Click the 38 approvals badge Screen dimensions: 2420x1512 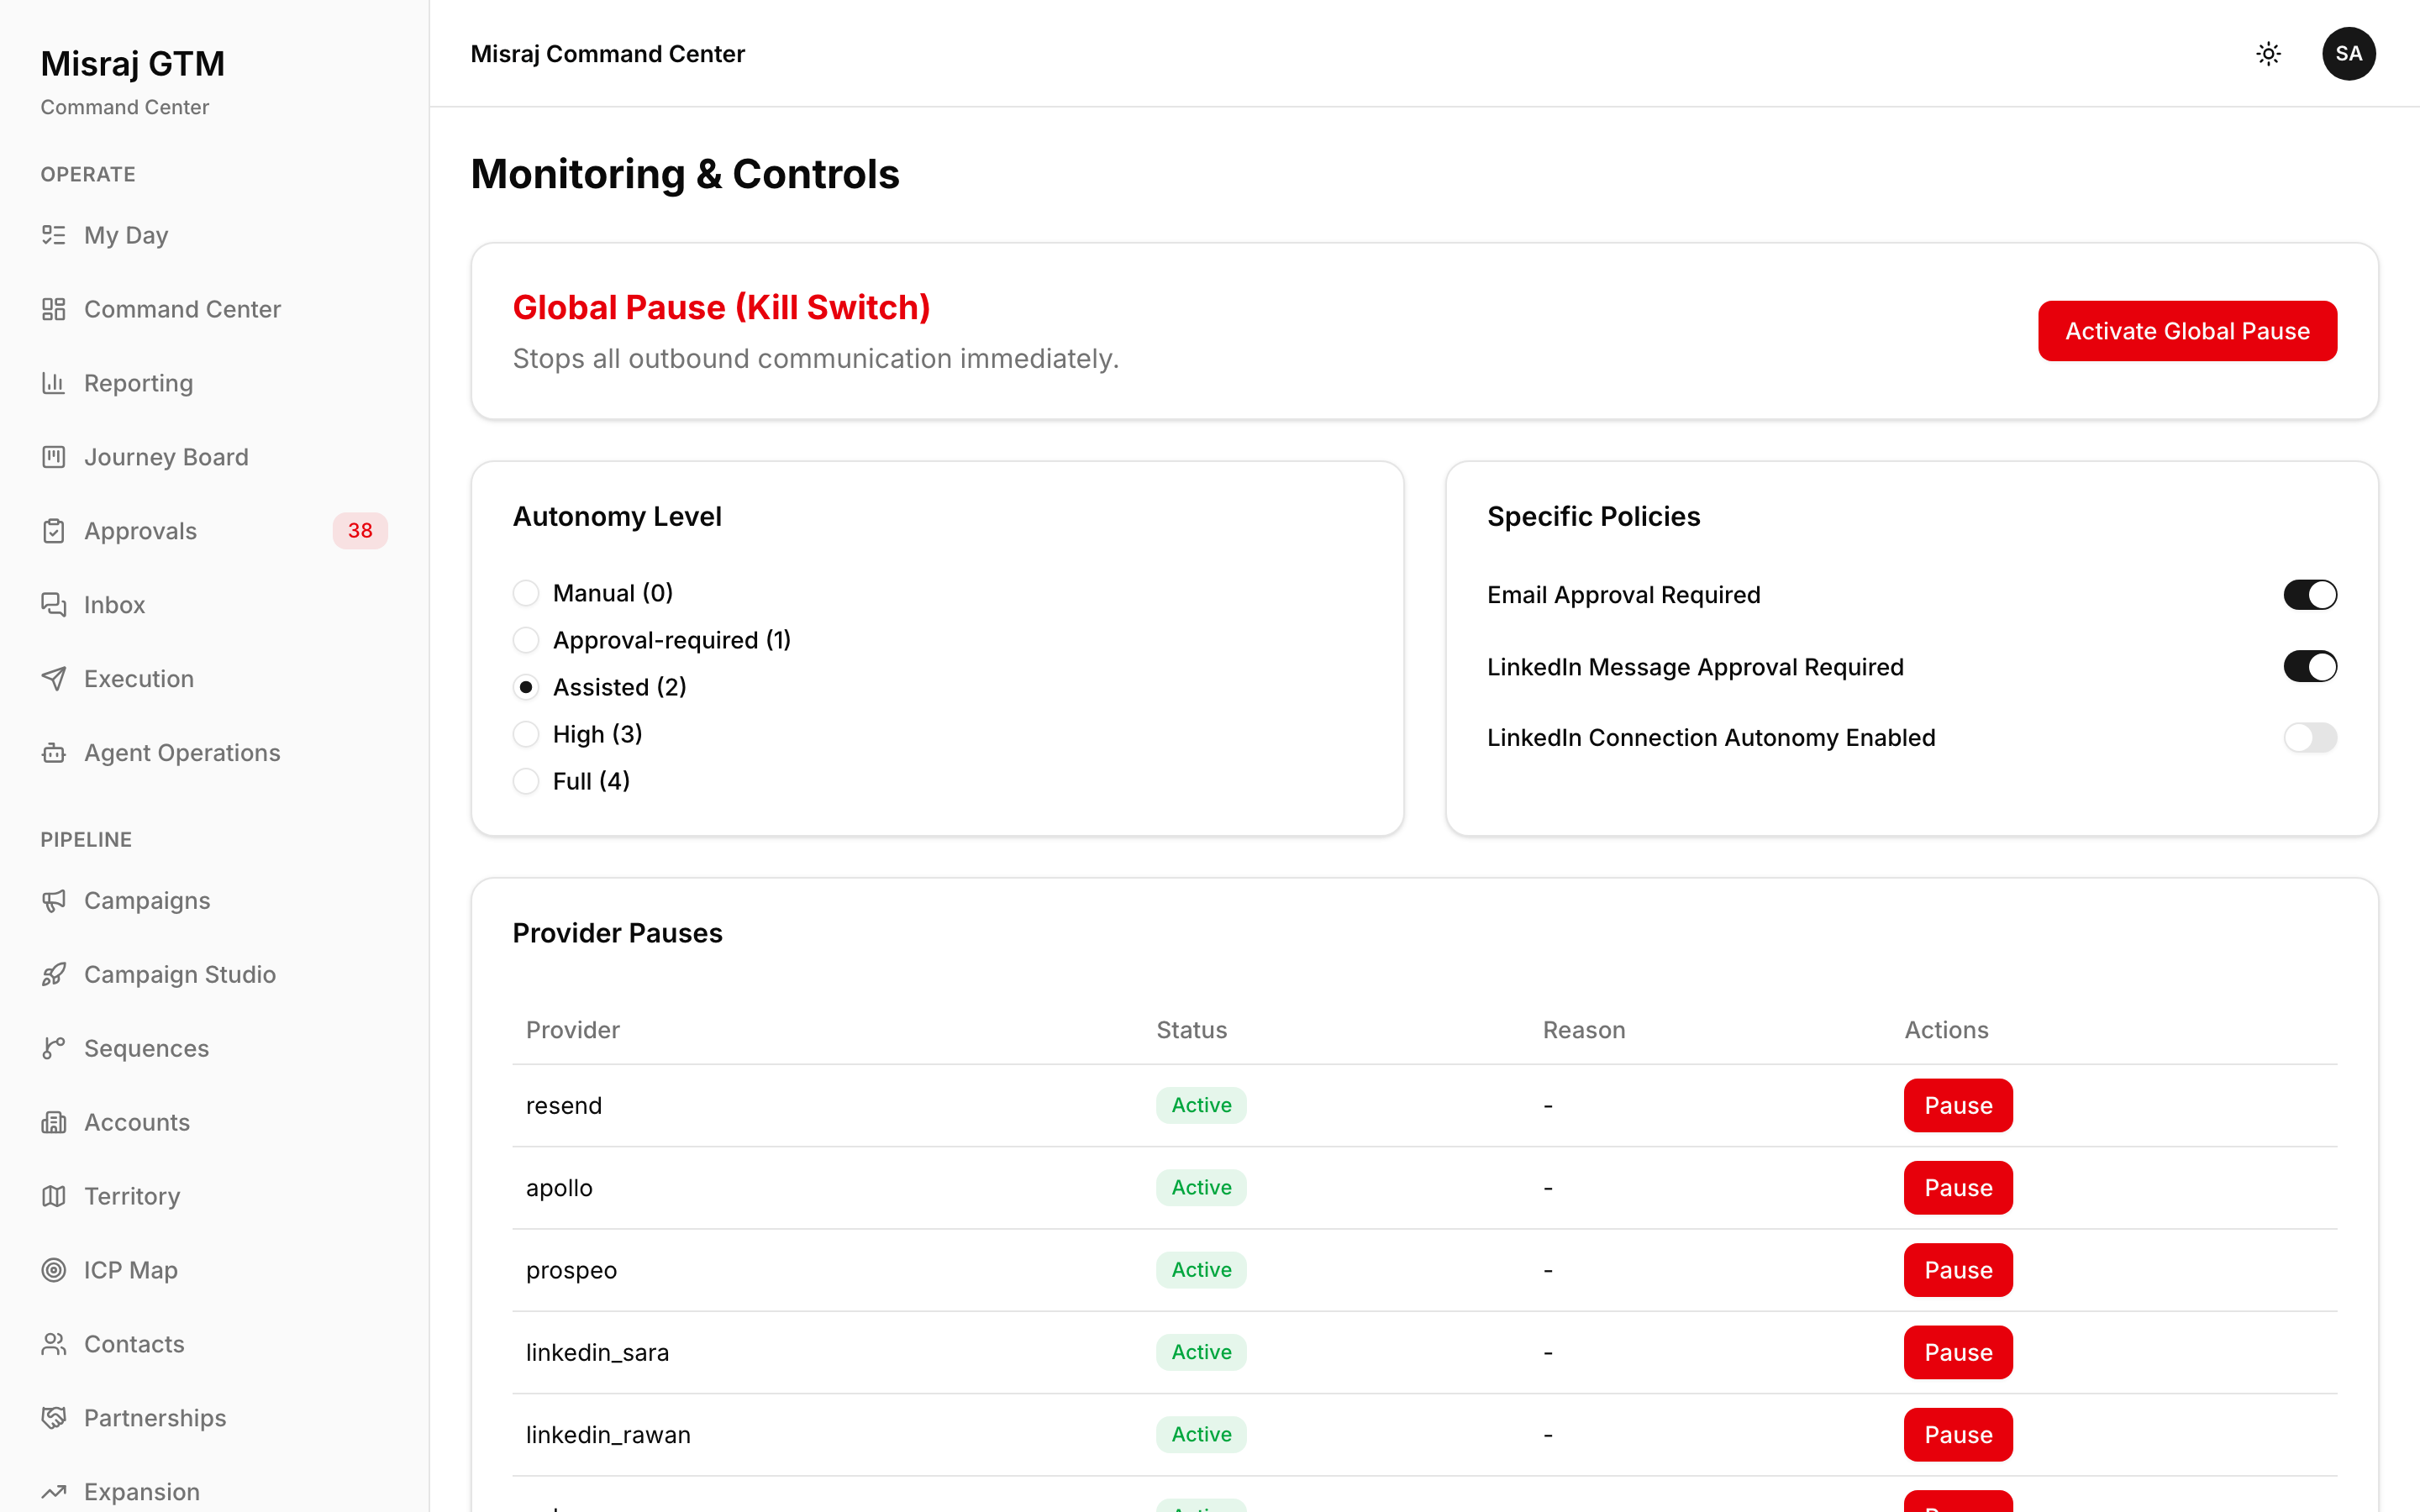click(x=360, y=531)
